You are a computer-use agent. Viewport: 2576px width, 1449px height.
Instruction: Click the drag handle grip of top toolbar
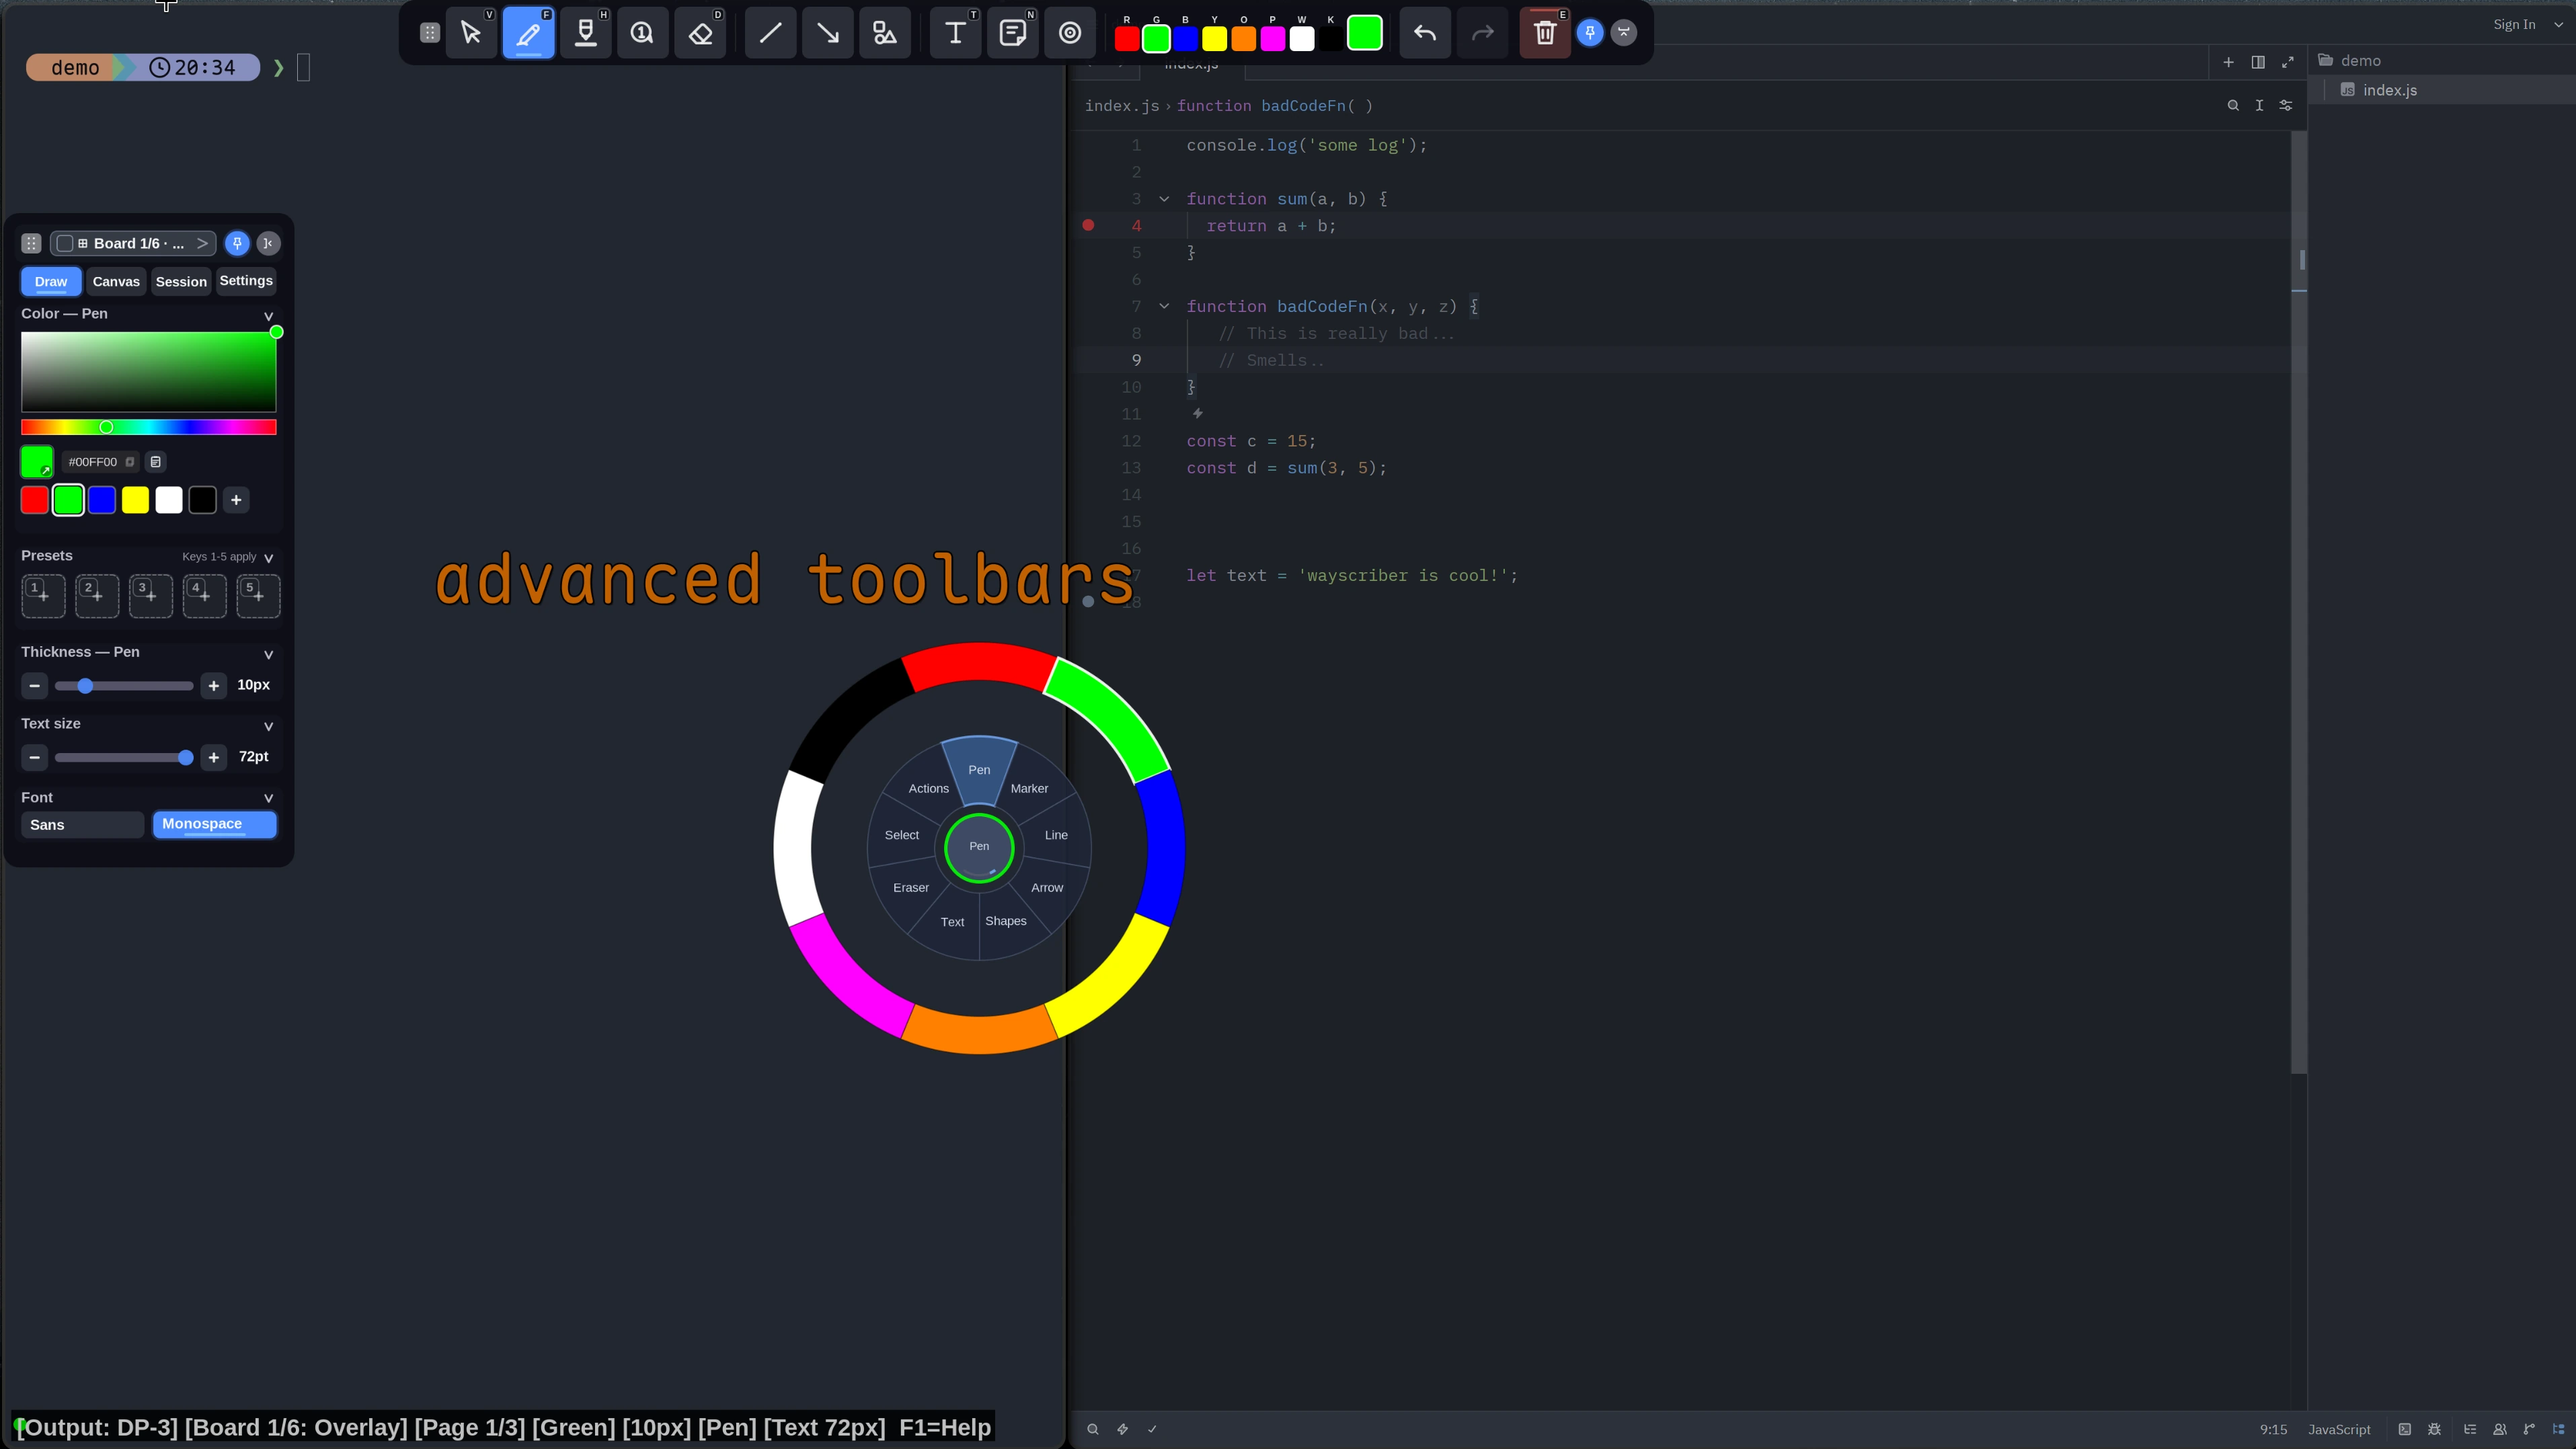[430, 33]
